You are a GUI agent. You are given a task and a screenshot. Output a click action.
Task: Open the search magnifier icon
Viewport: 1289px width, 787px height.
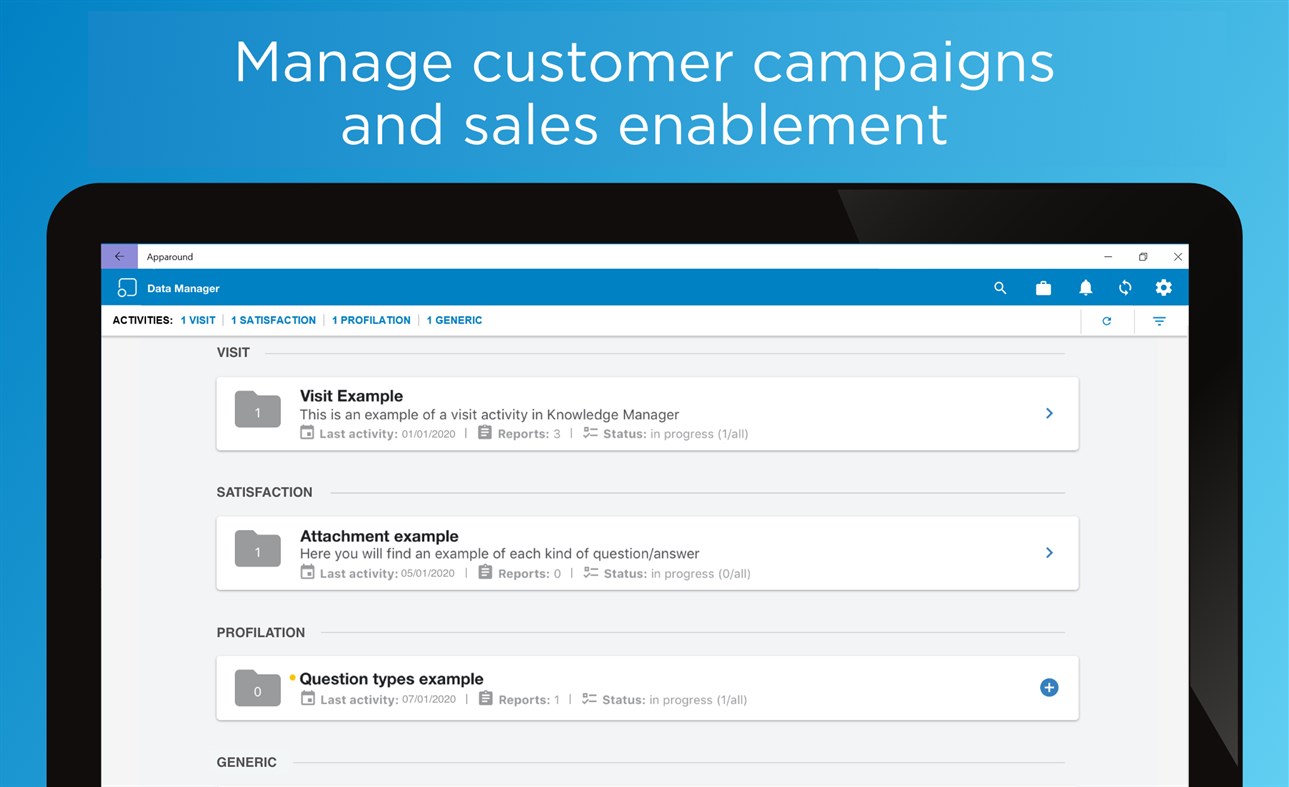[1000, 288]
